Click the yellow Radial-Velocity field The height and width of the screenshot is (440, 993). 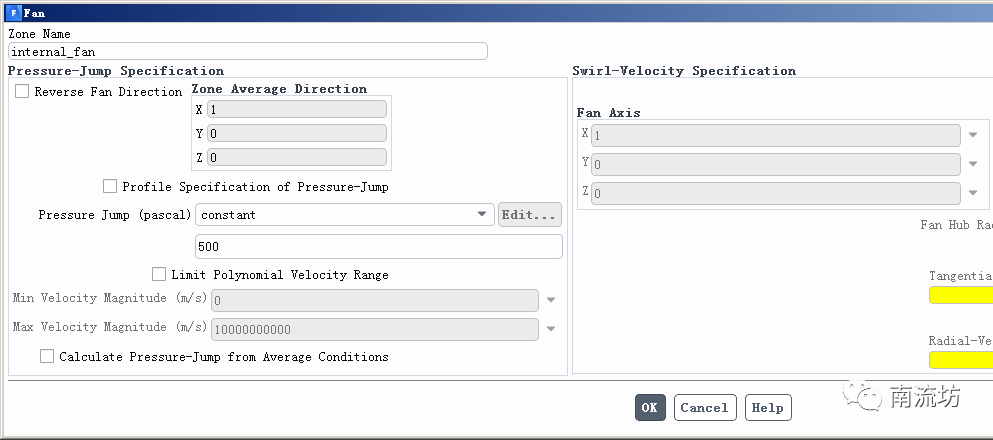pos(961,360)
